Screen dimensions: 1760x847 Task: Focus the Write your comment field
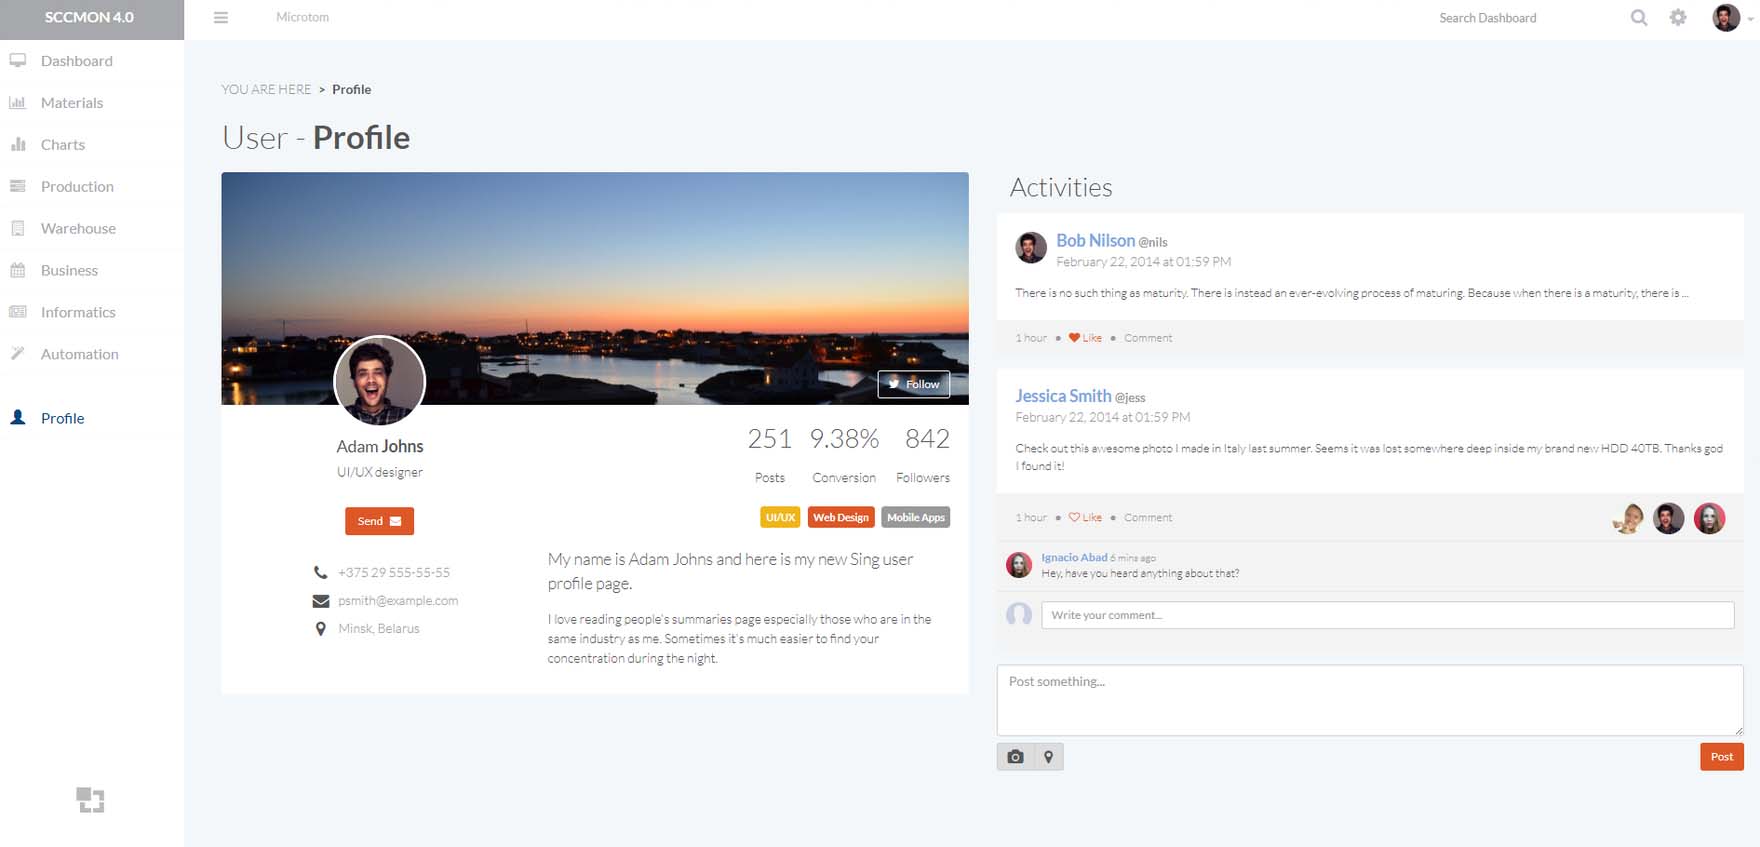tap(1388, 615)
